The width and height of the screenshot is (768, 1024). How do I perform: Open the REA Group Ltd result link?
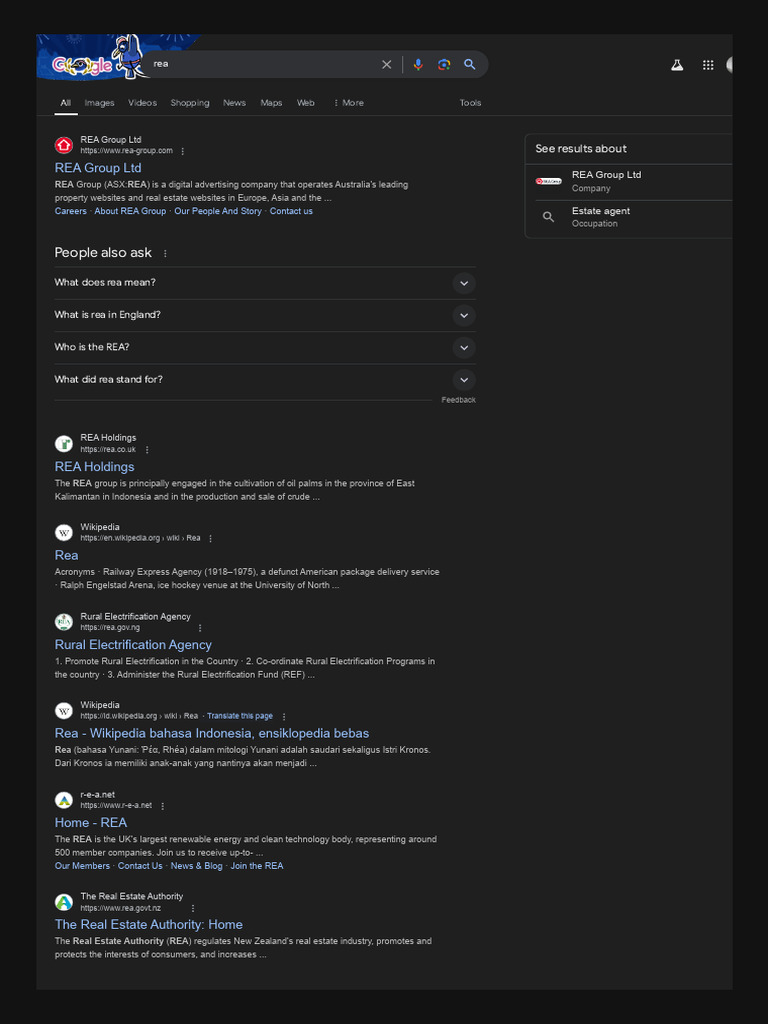coord(98,168)
